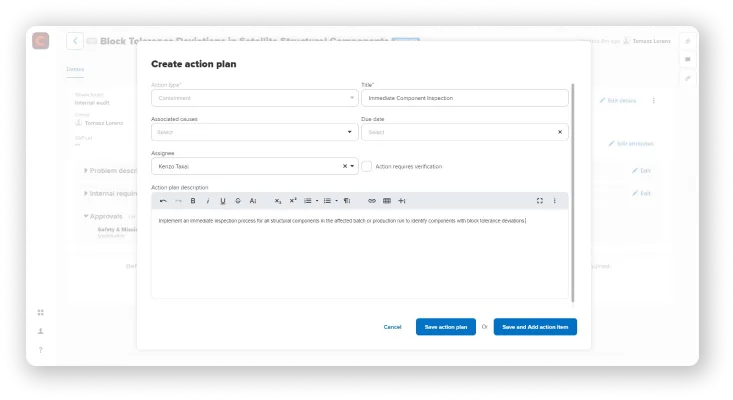Insert a link using the link icon

click(x=372, y=201)
